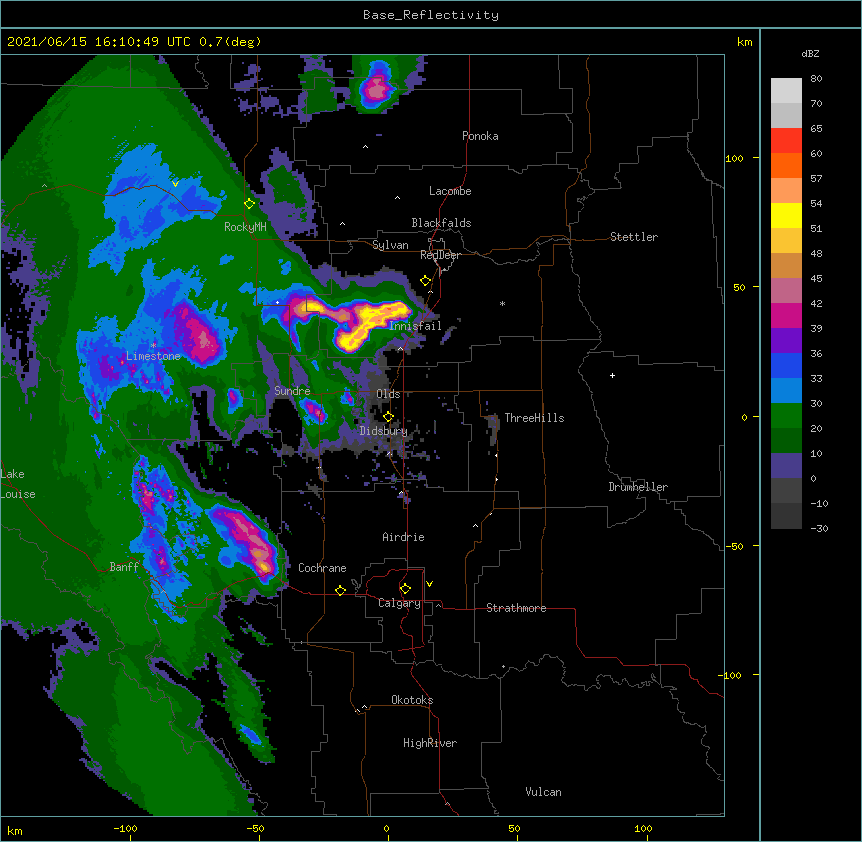Click the yellow V marker northwest of RockyMH

pos(175,184)
